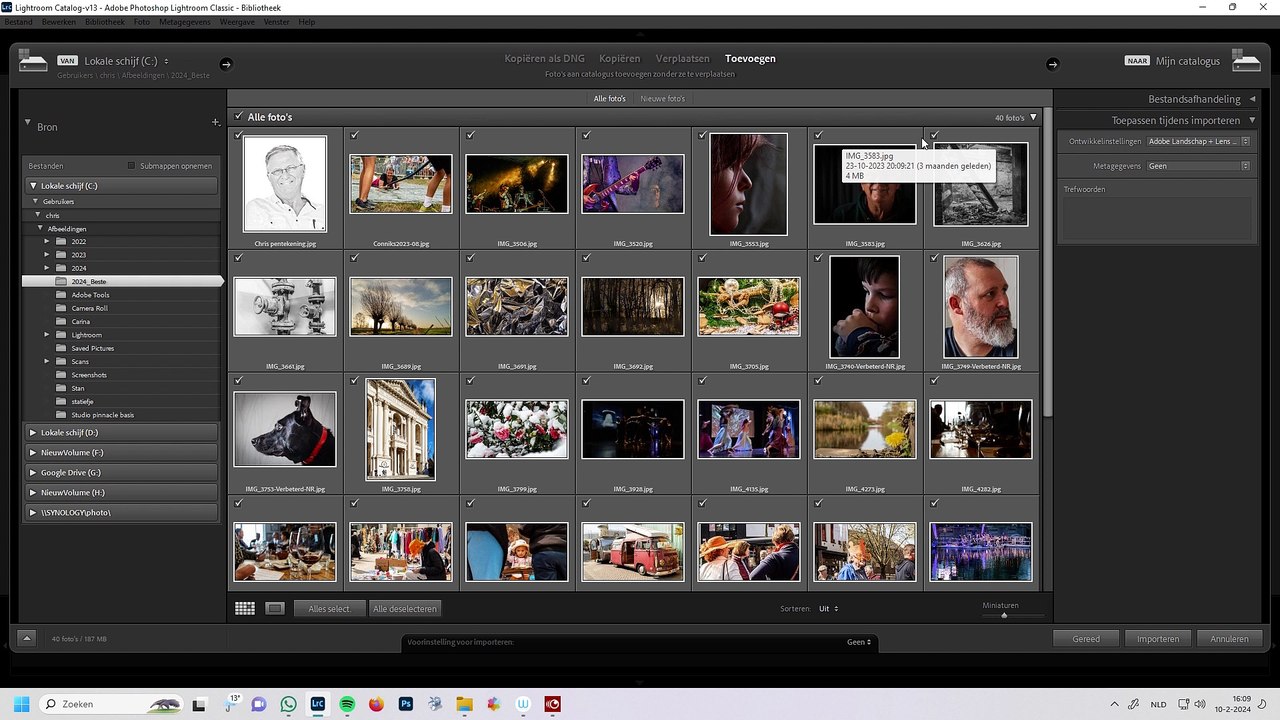Open Spotify from the taskbar
This screenshot has height=720, width=1280.
click(347, 704)
